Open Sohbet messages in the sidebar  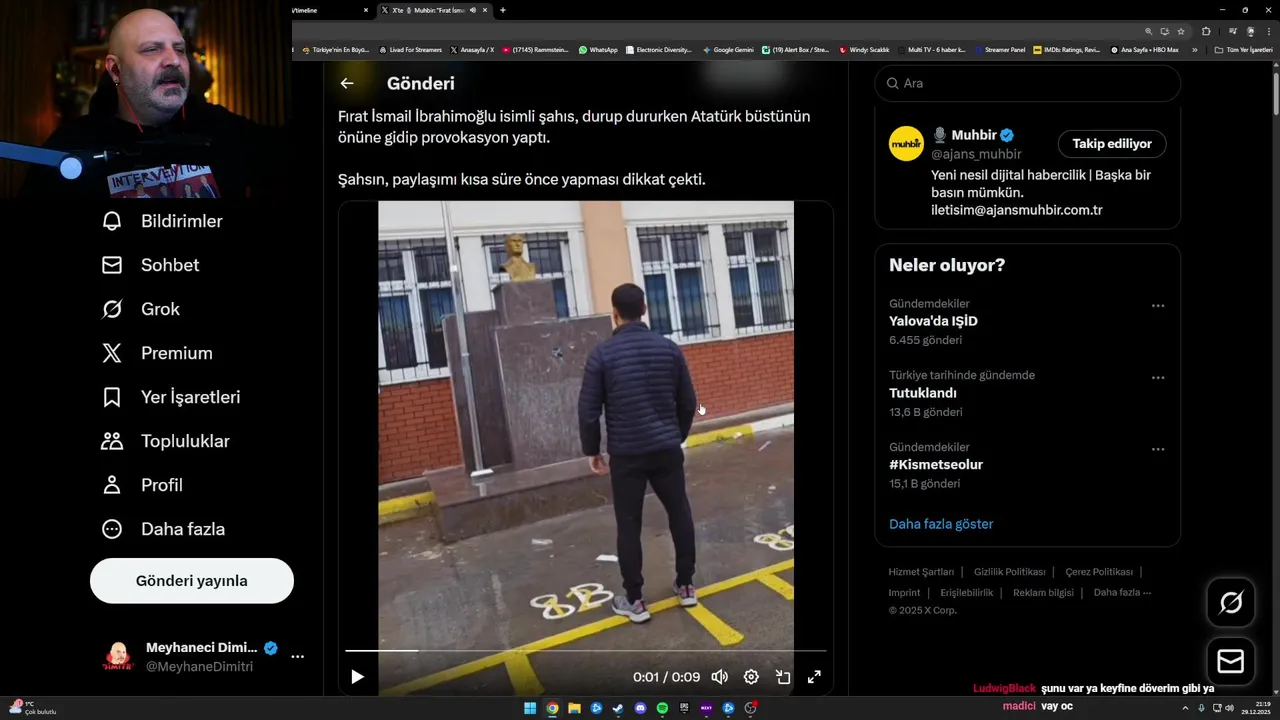coord(150,265)
